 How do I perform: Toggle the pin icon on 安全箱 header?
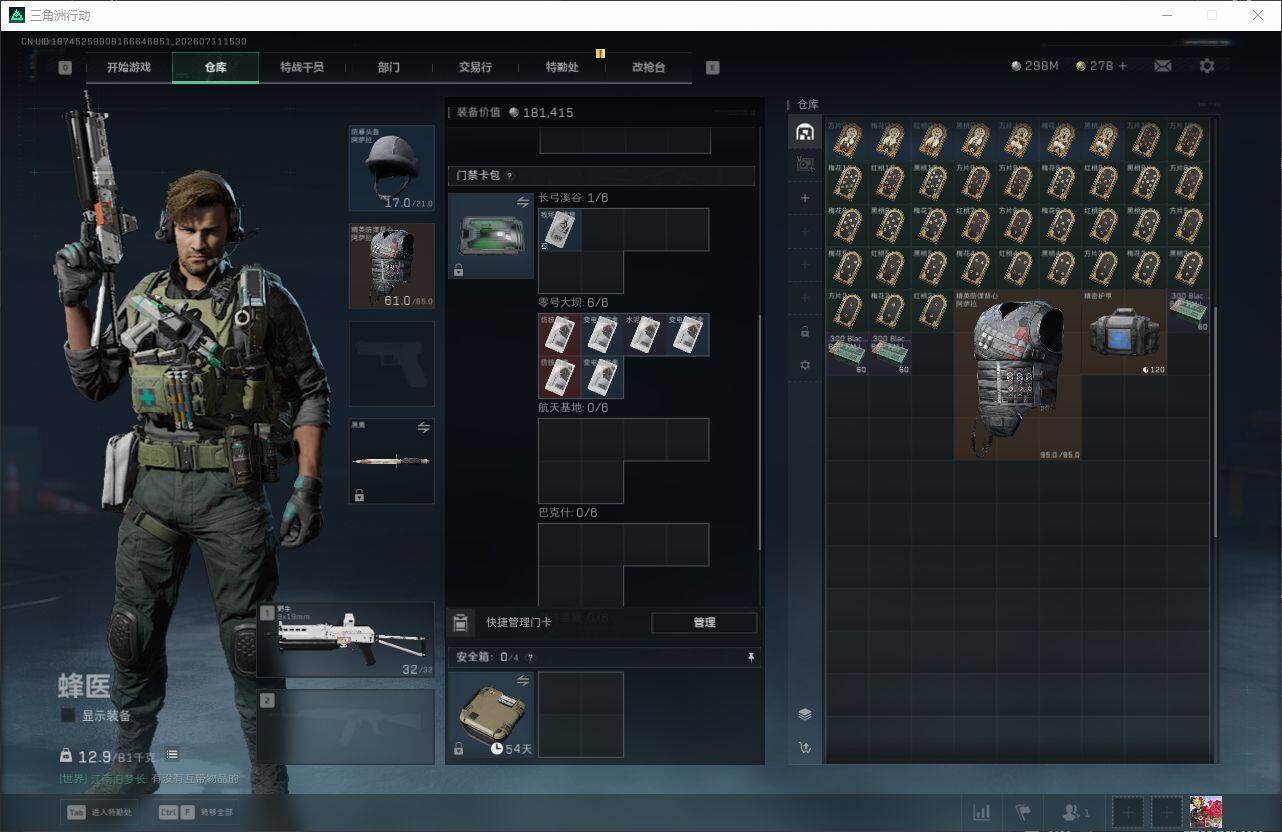751,657
